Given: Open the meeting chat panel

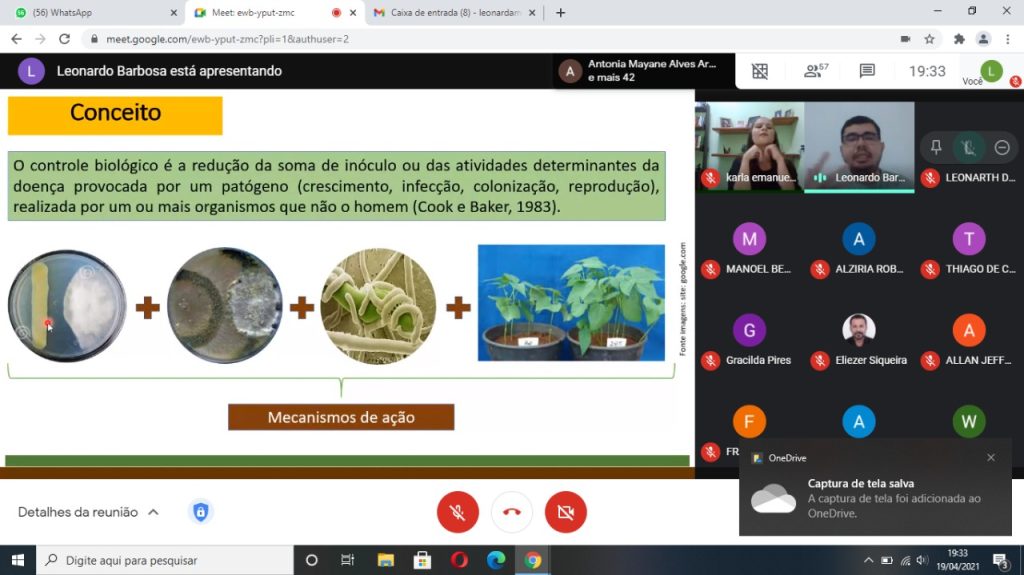Looking at the screenshot, I should (867, 71).
